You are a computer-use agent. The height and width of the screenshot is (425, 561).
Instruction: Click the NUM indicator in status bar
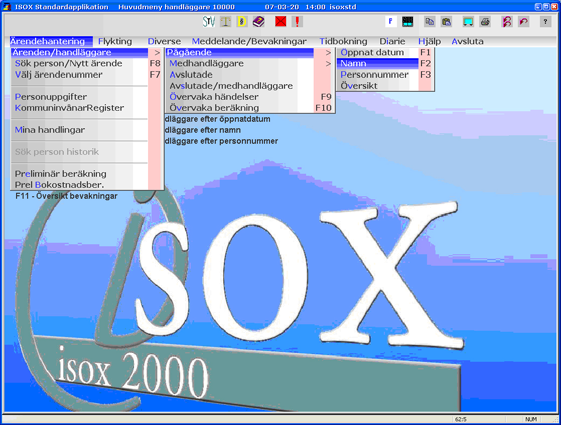tap(531, 419)
